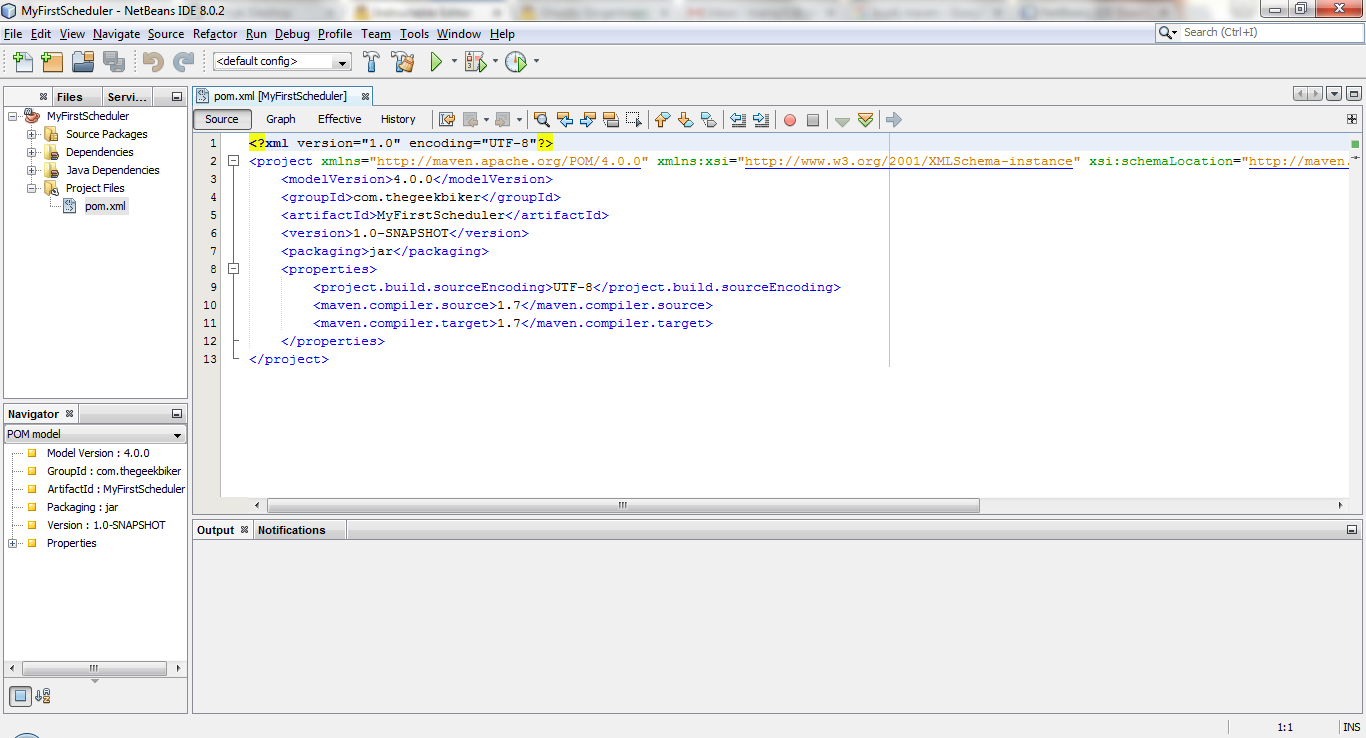Screen dimensions: 1366x738
Task: Open the Refactor menu
Action: (214, 33)
